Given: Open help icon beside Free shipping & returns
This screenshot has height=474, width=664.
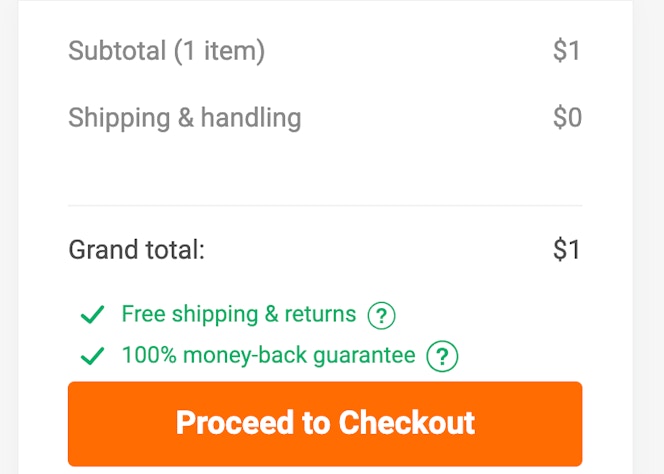Looking at the screenshot, I should [381, 315].
